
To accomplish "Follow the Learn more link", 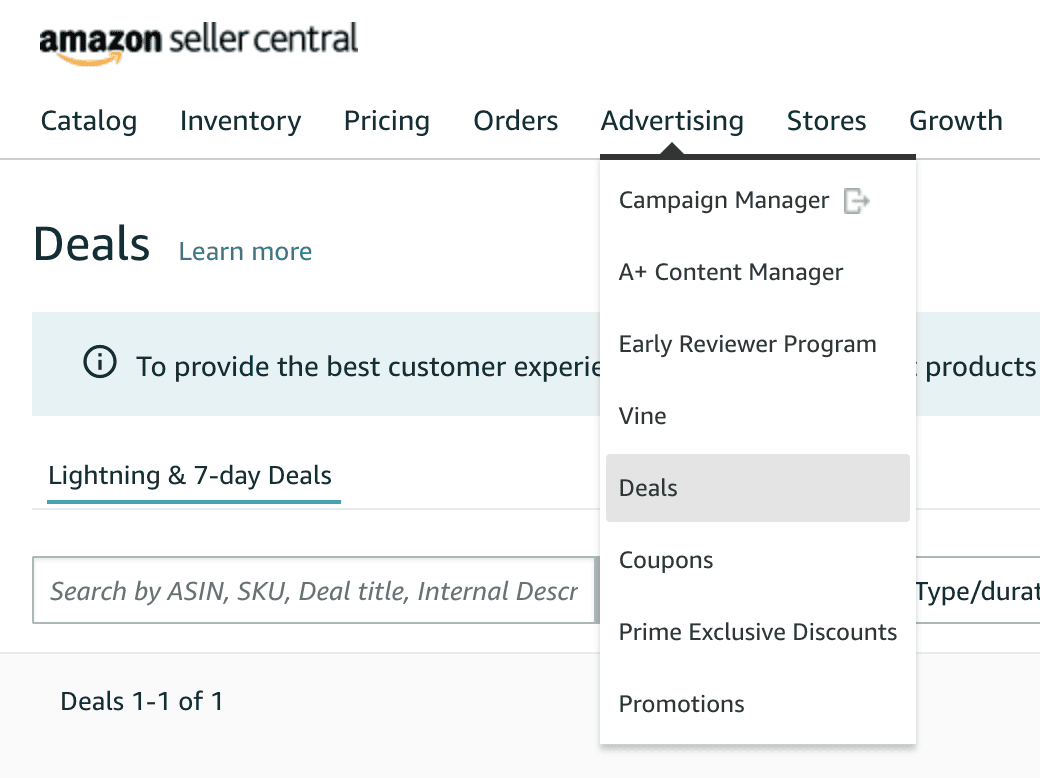I will (245, 251).
